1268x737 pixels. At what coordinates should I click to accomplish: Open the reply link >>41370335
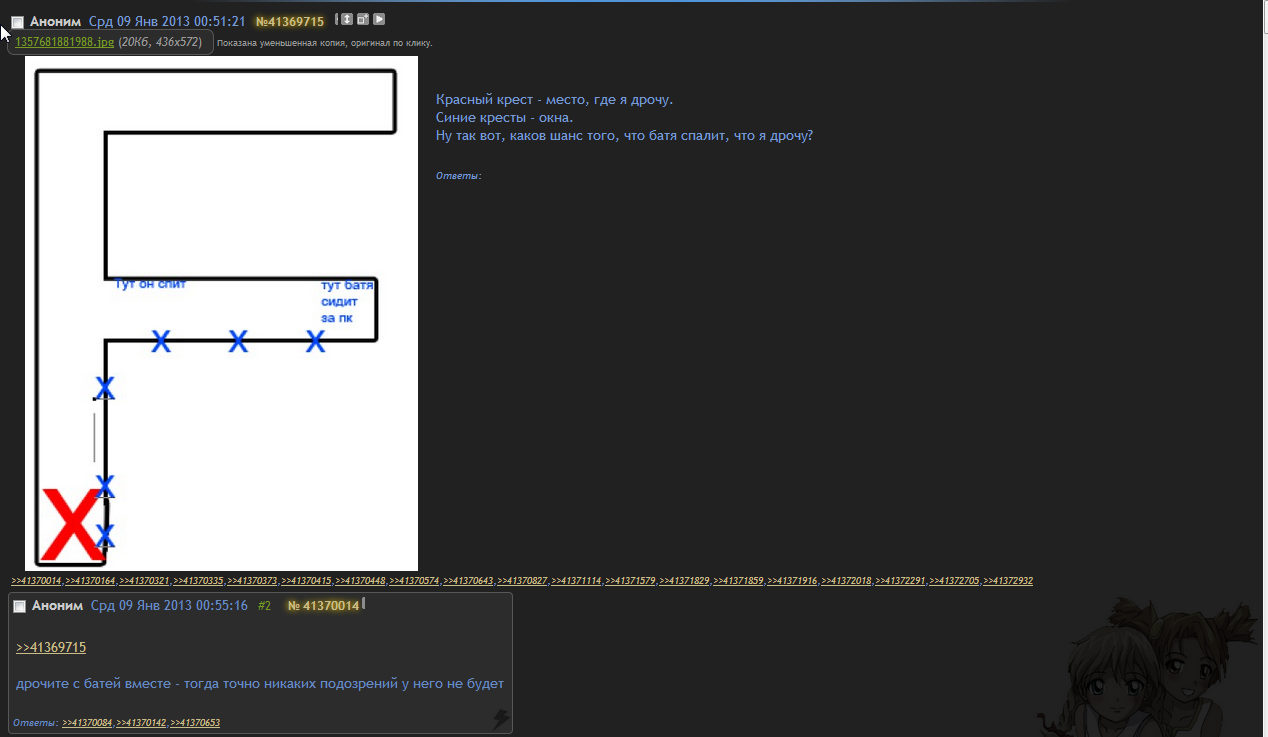[199, 581]
